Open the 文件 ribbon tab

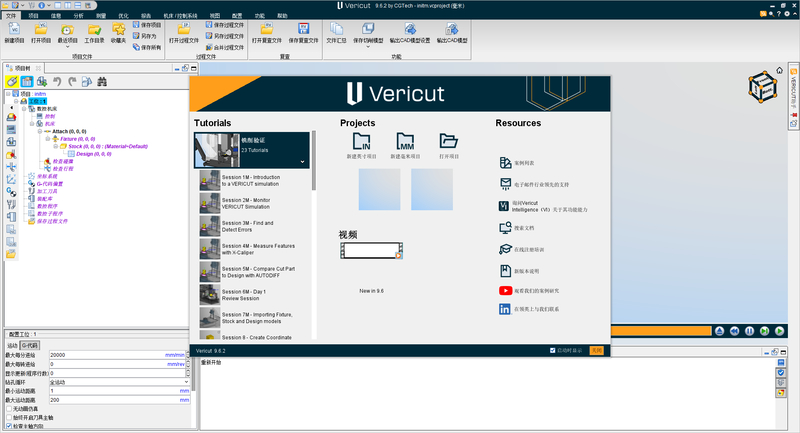coord(11,16)
